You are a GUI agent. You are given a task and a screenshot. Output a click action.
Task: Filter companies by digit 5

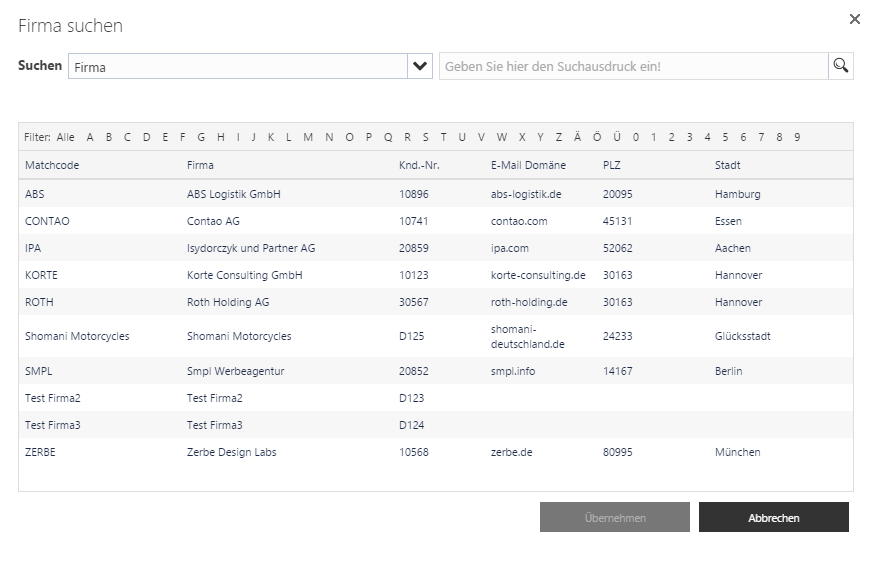pyautogui.click(x=725, y=137)
